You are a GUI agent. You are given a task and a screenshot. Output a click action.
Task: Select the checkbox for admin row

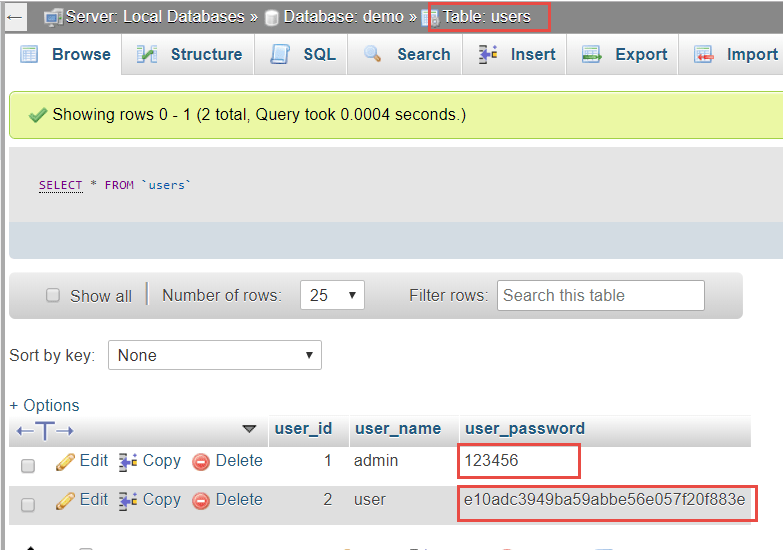28,465
